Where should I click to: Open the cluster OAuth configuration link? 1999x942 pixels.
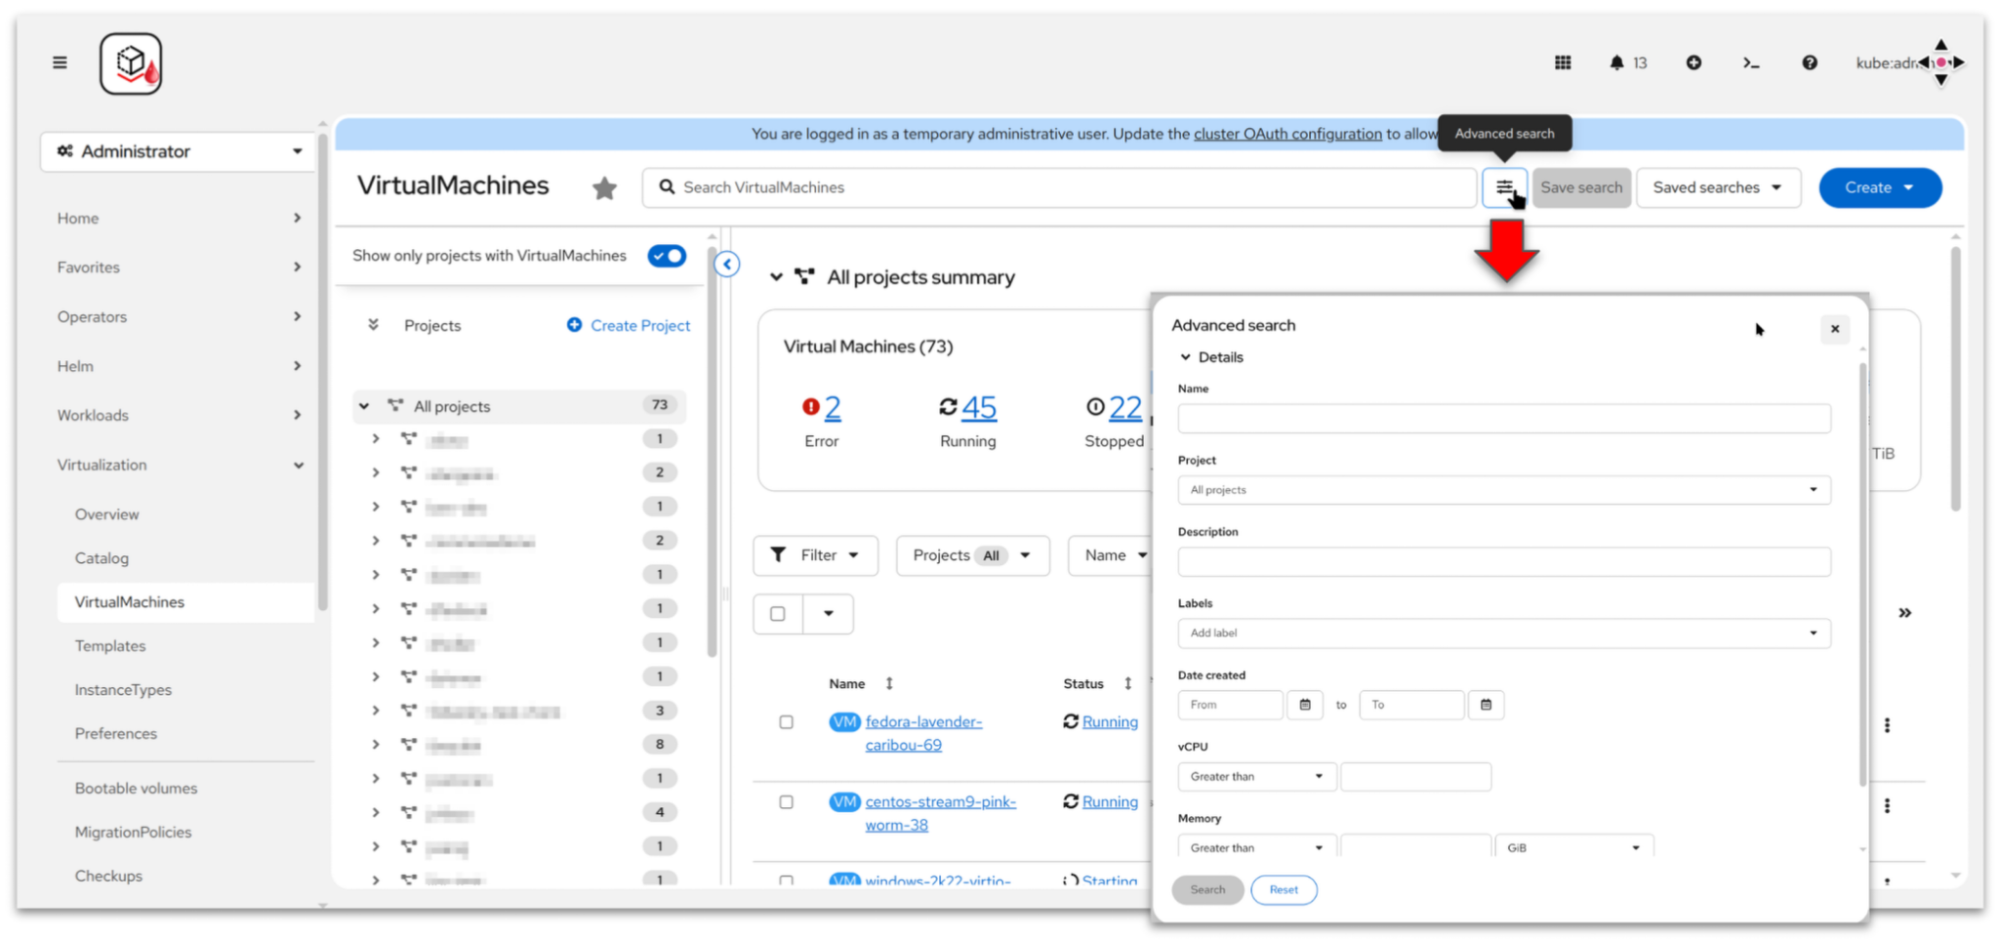point(1287,134)
